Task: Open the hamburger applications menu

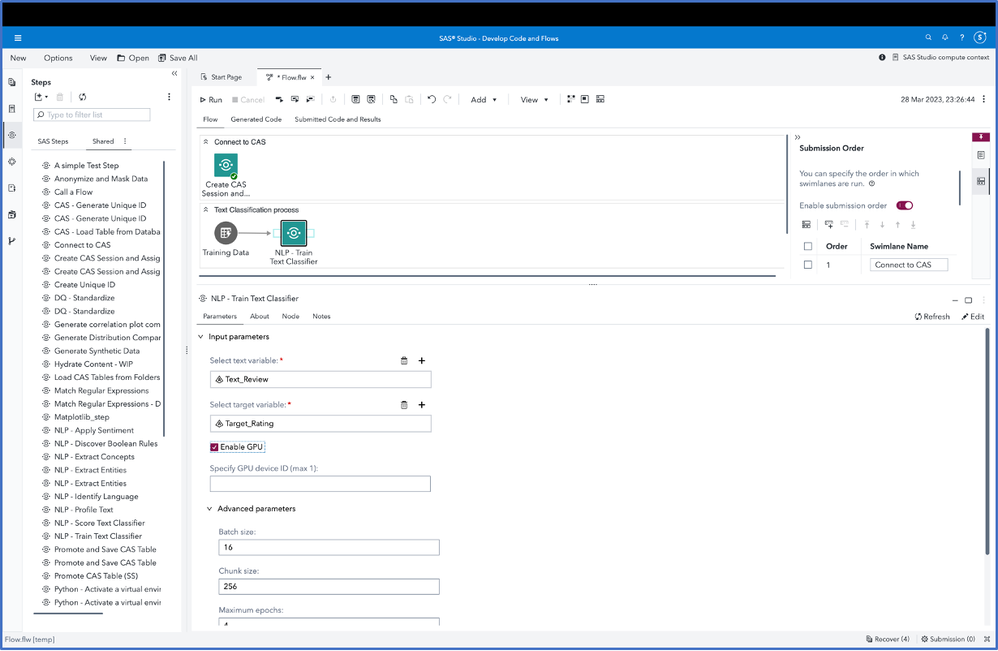Action: [x=18, y=38]
